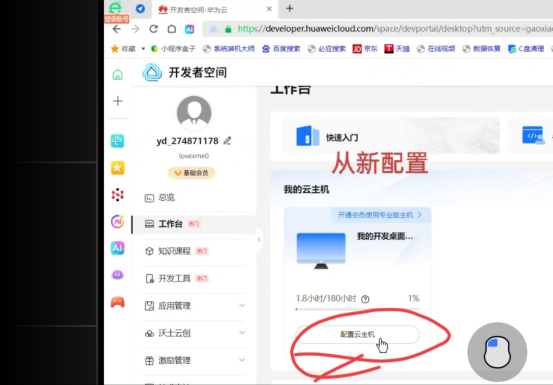The width and height of the screenshot is (553, 385).
Task: Click the usage hours progress bar
Action: pyautogui.click(x=358, y=309)
